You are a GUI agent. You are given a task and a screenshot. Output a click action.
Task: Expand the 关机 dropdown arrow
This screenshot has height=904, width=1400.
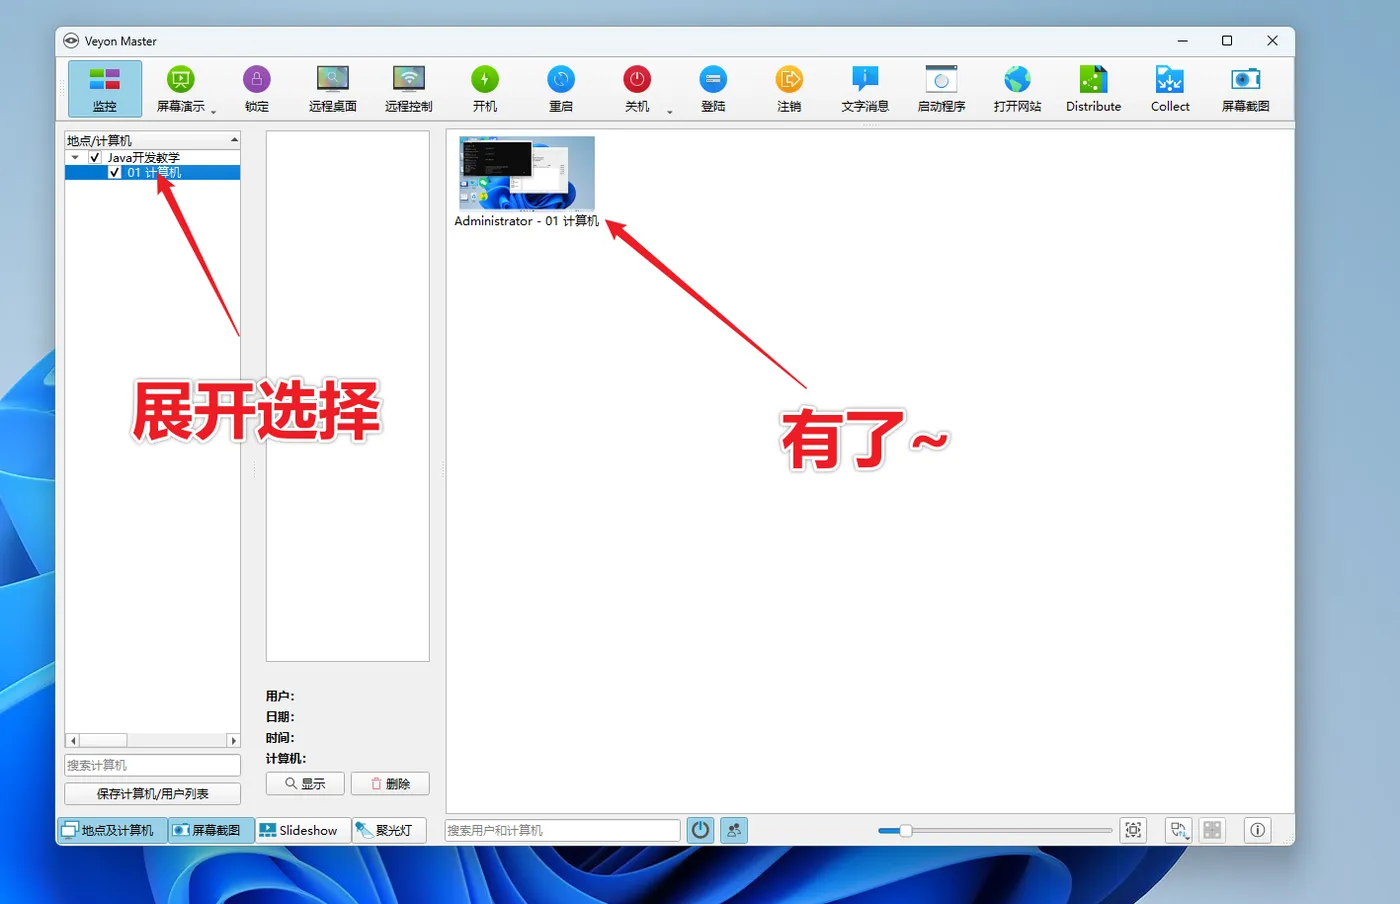tap(670, 111)
